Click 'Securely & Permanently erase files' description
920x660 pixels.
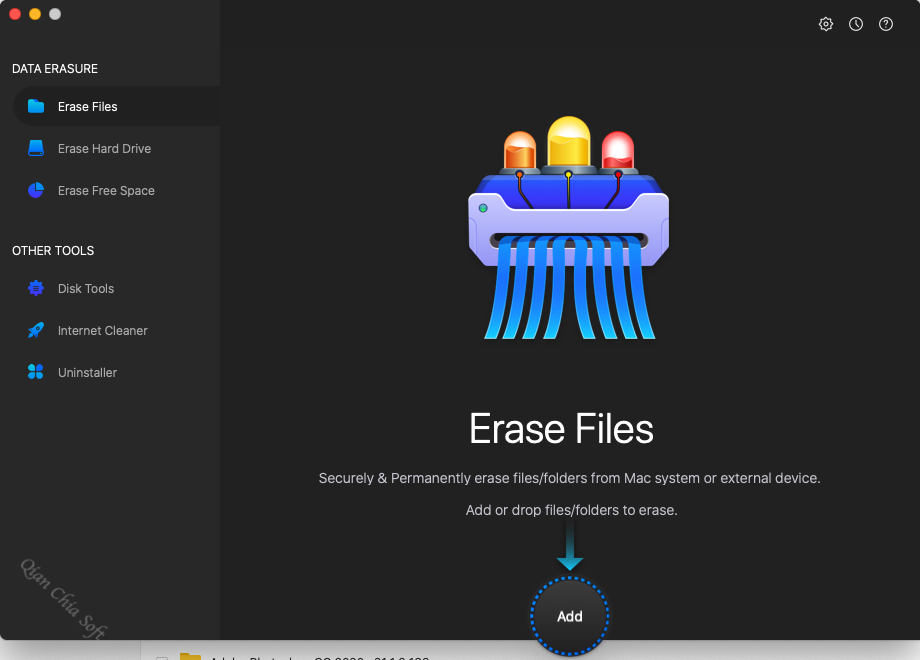pyautogui.click(x=569, y=478)
